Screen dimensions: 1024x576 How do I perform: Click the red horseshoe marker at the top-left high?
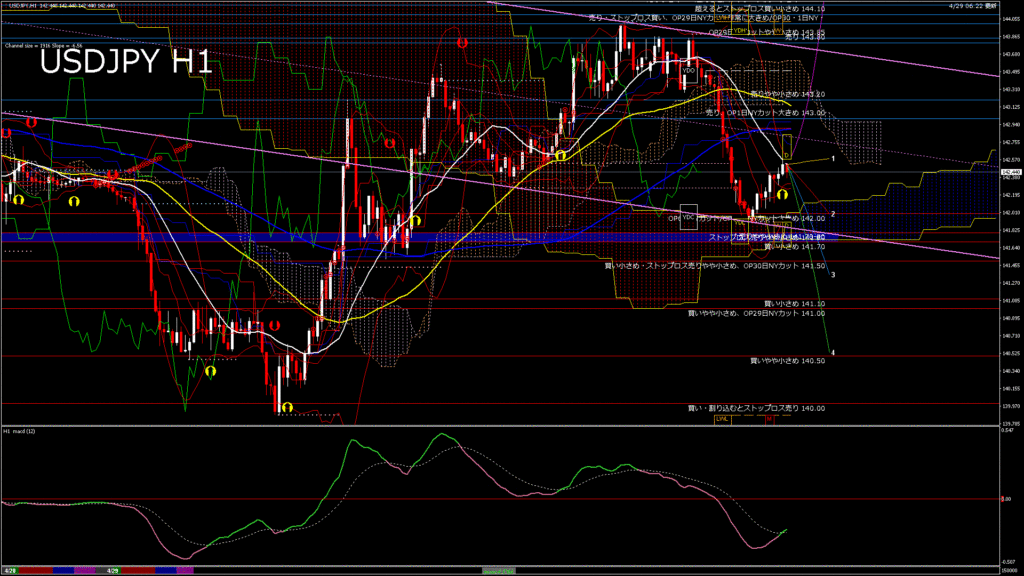tap(32, 121)
